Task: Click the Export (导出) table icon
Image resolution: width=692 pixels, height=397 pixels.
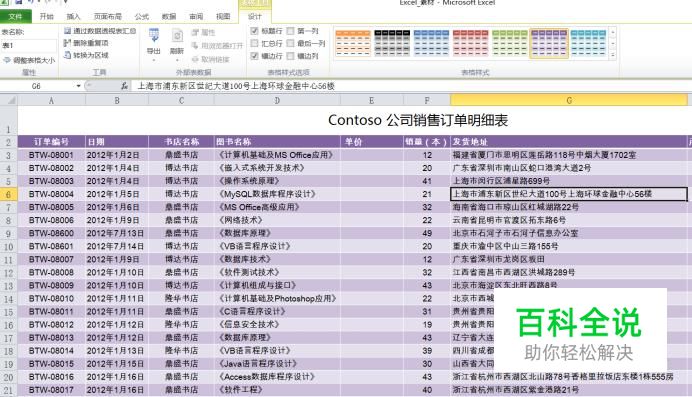Action: pos(154,36)
